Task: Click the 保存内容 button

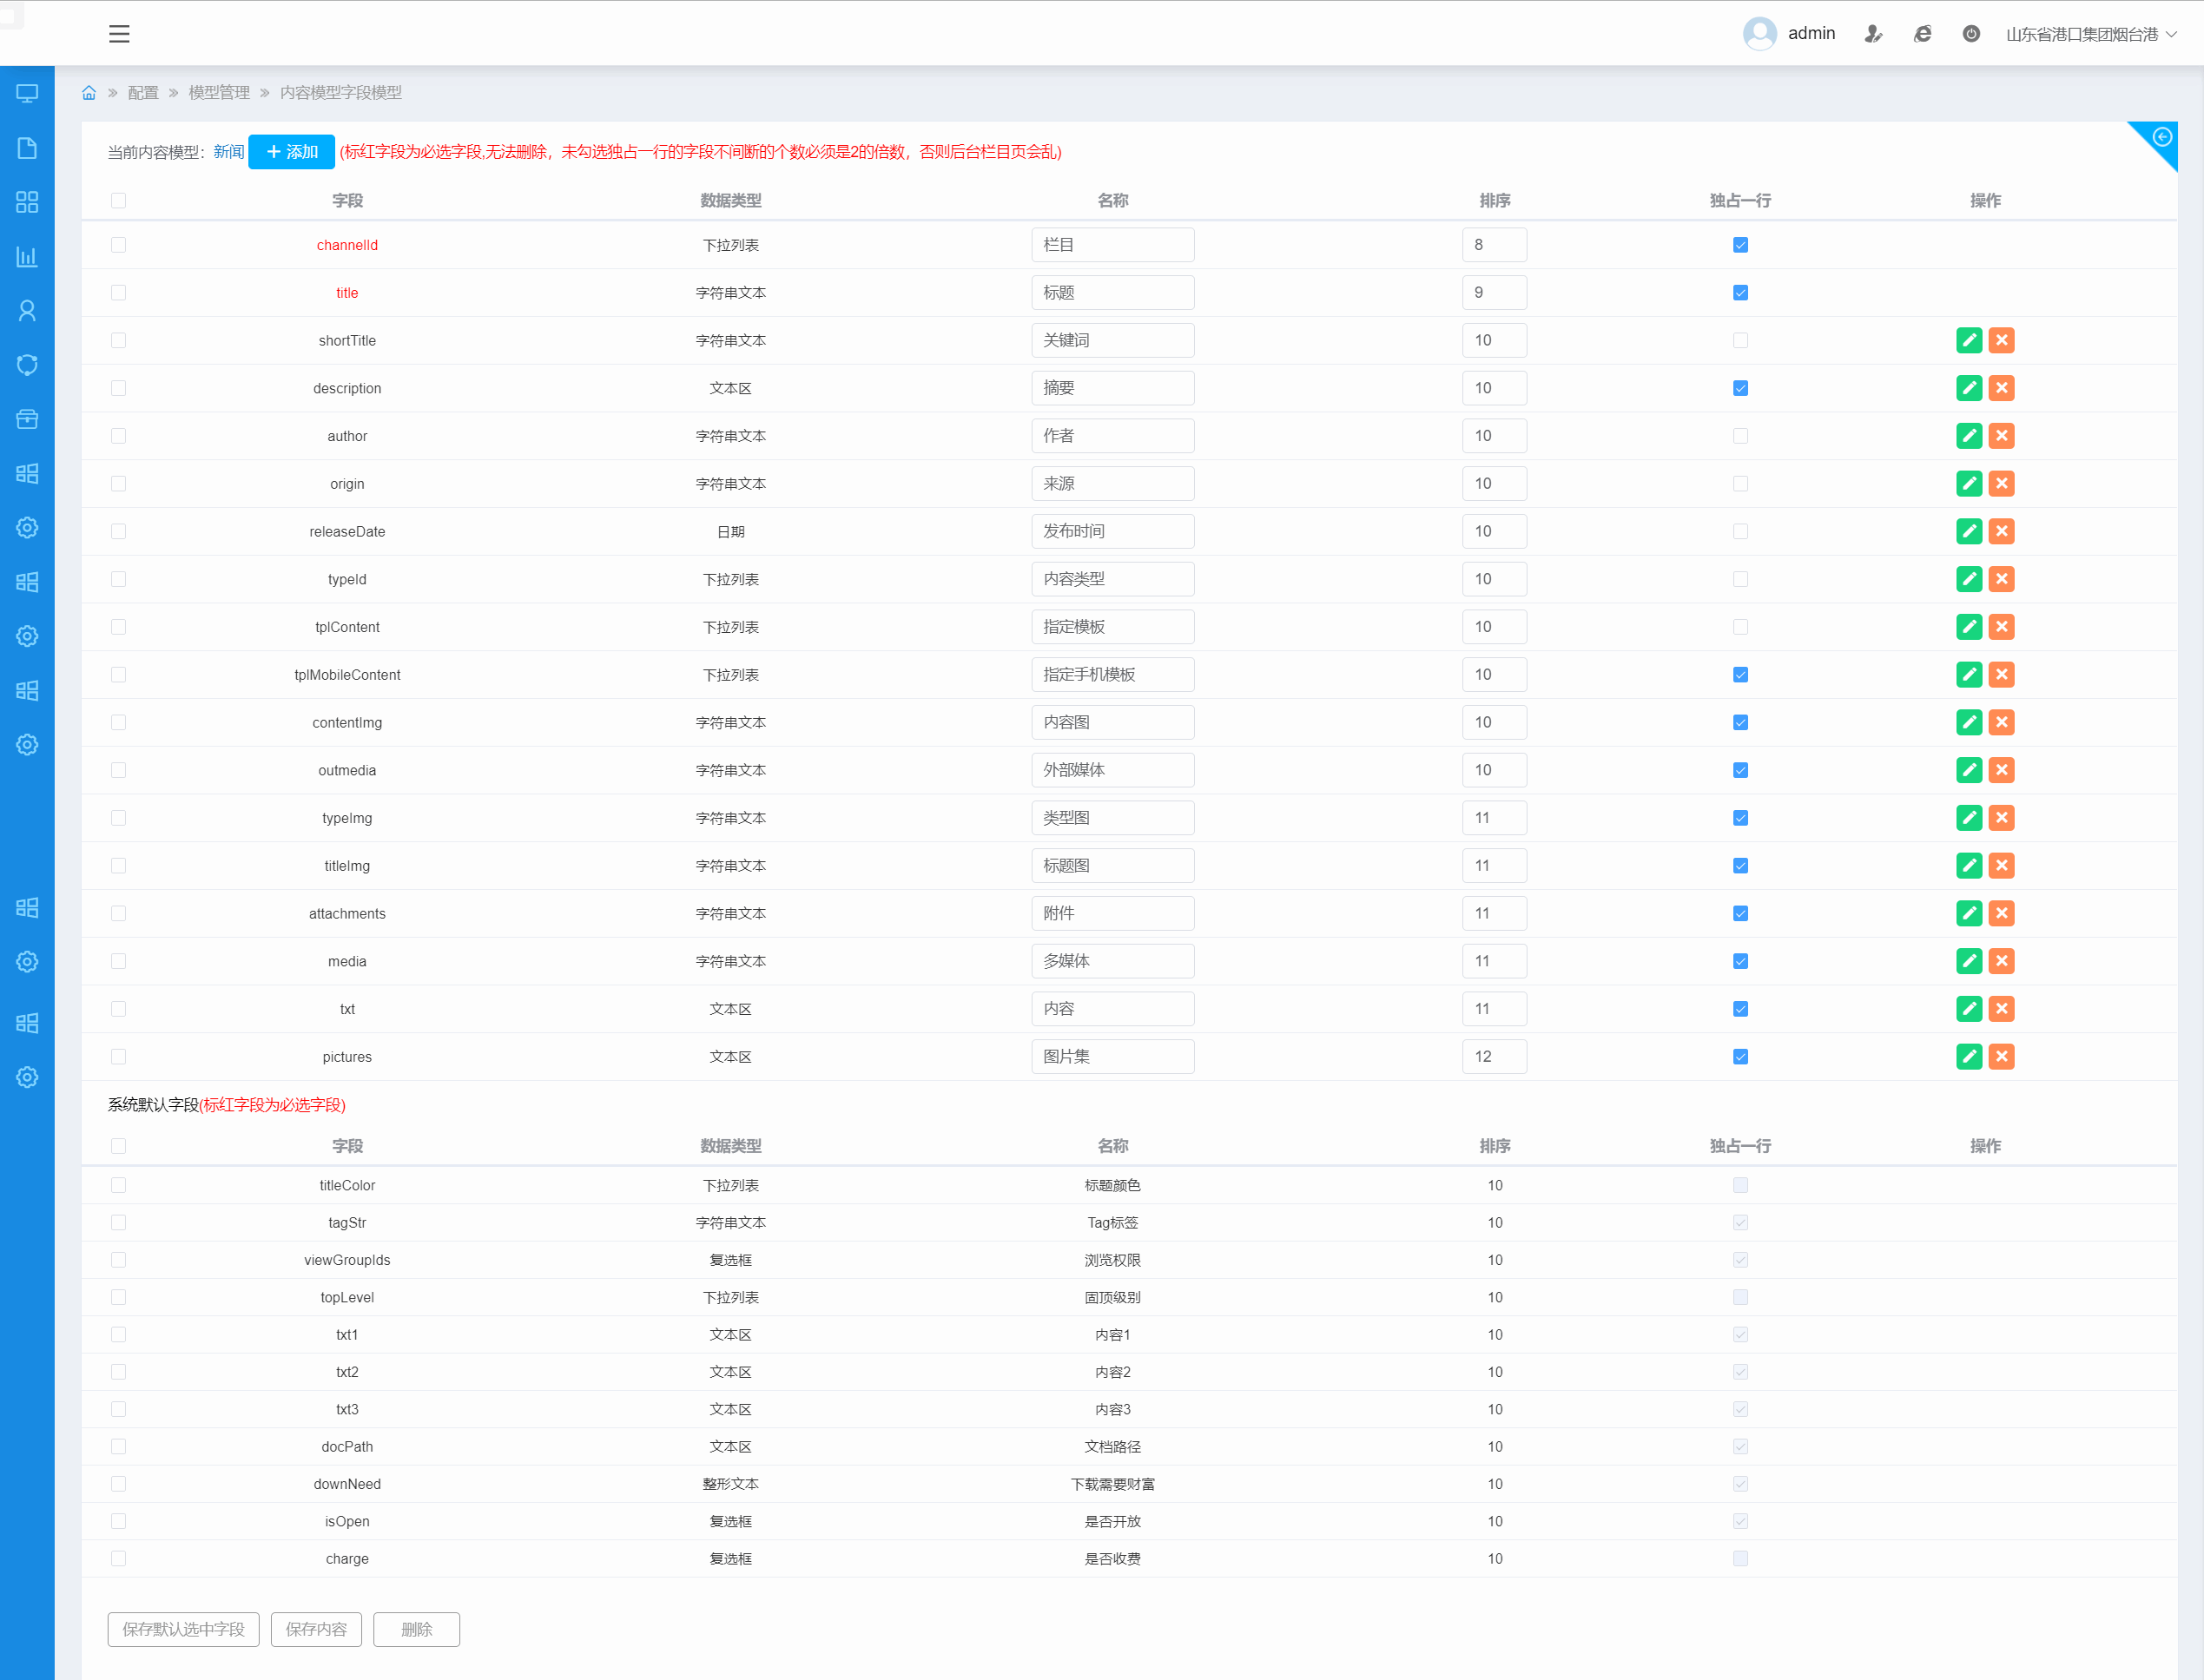Action: point(316,1629)
